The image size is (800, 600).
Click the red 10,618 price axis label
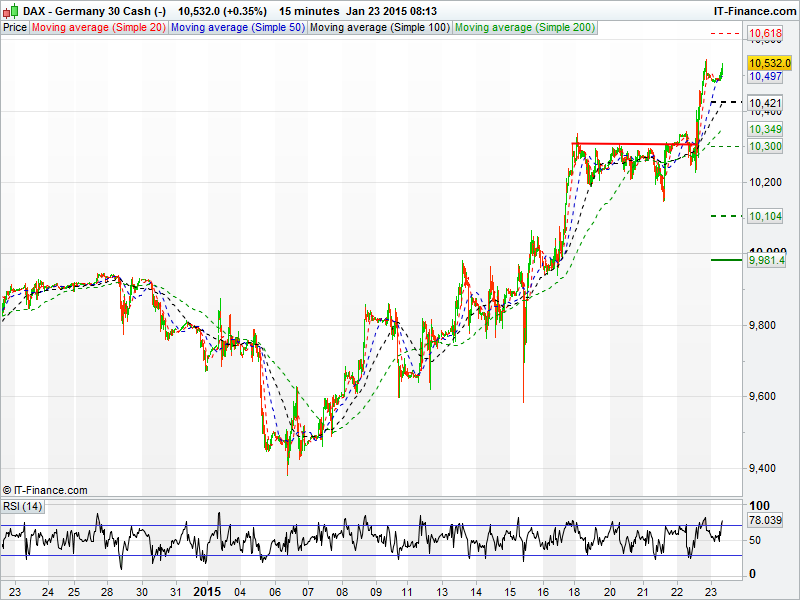point(765,35)
